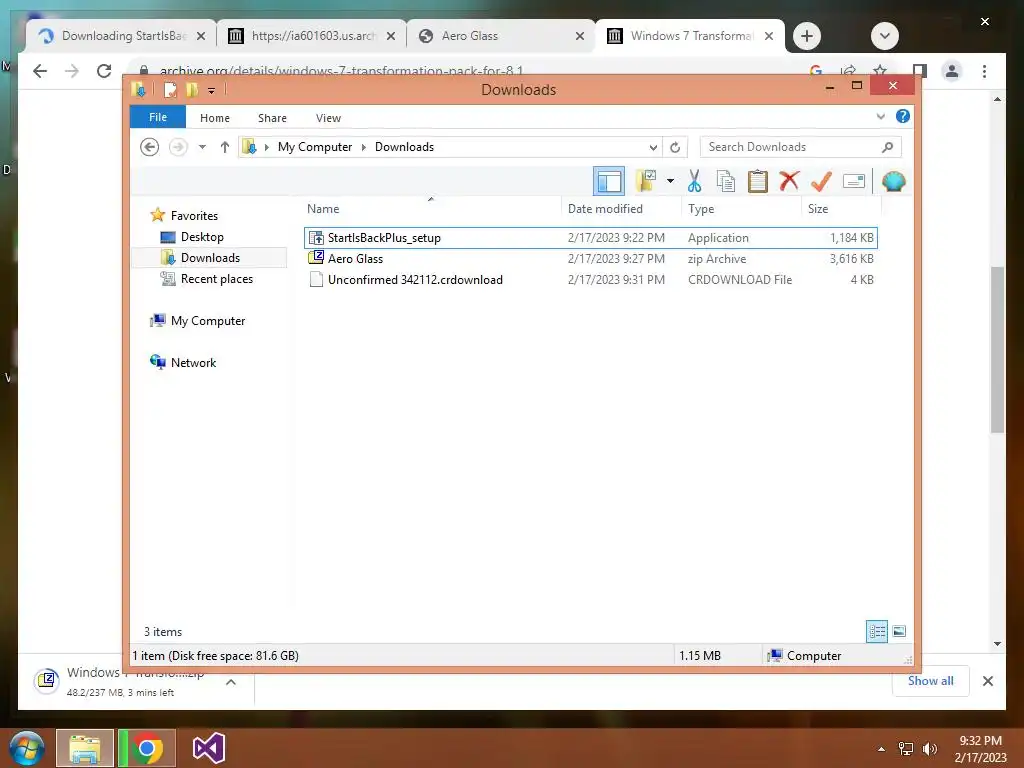The width and height of the screenshot is (1024, 768).
Task: Go back in Explorer navigation
Action: click(150, 147)
